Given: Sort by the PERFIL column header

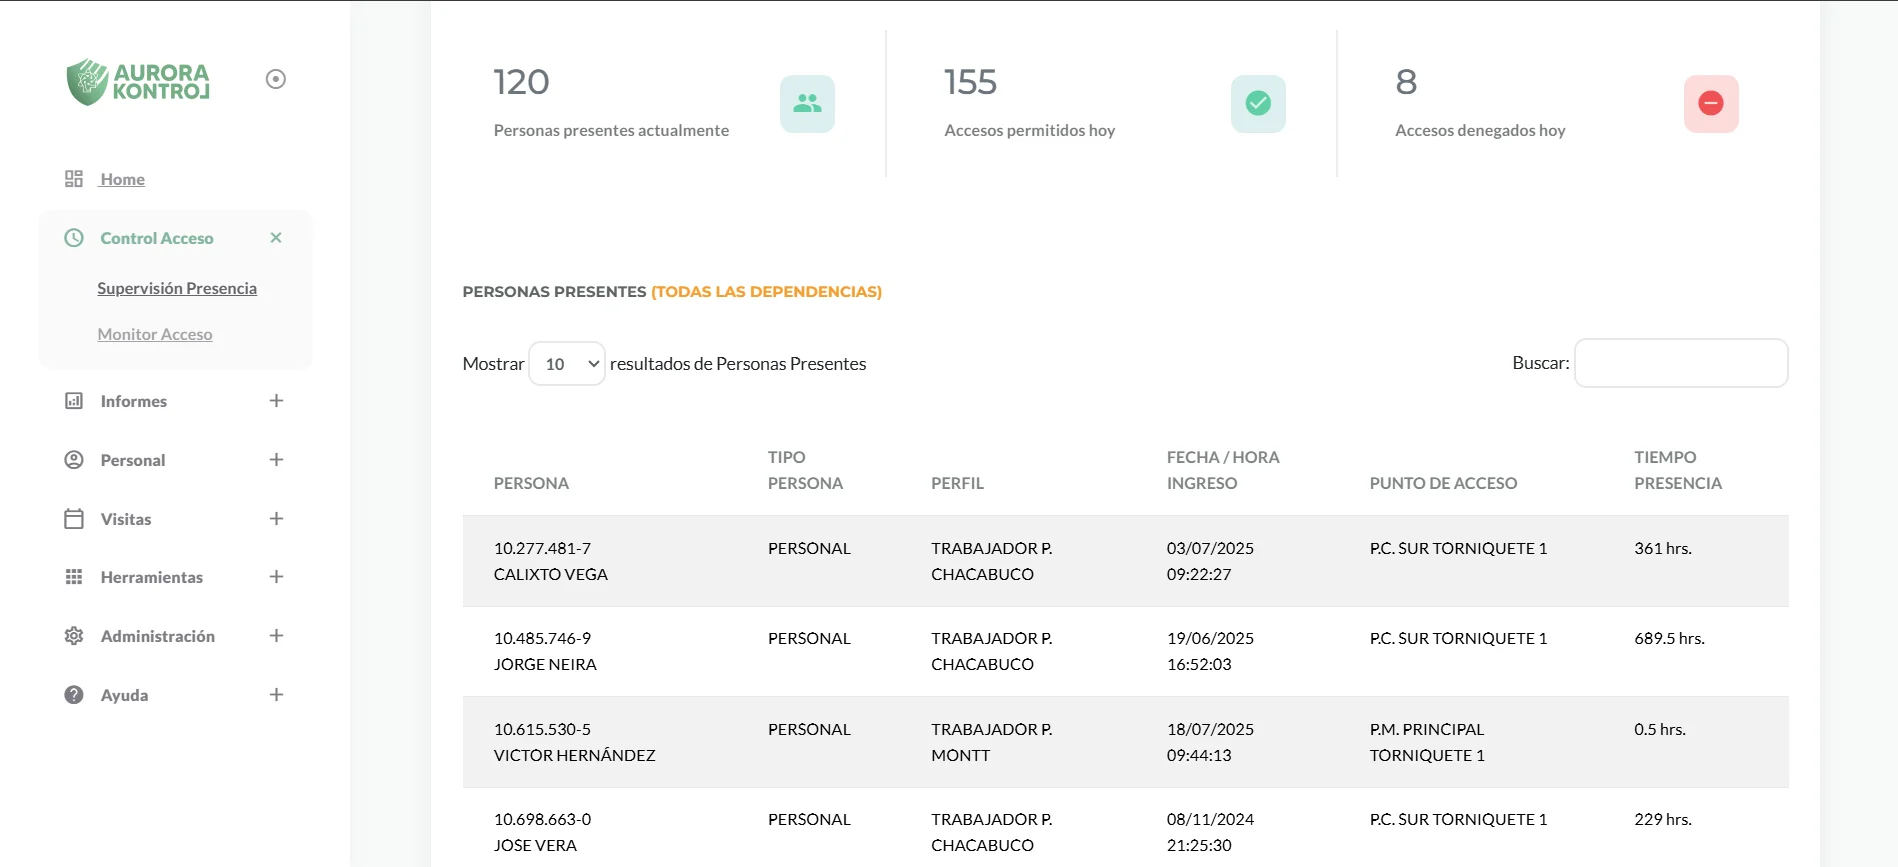Looking at the screenshot, I should 957,483.
